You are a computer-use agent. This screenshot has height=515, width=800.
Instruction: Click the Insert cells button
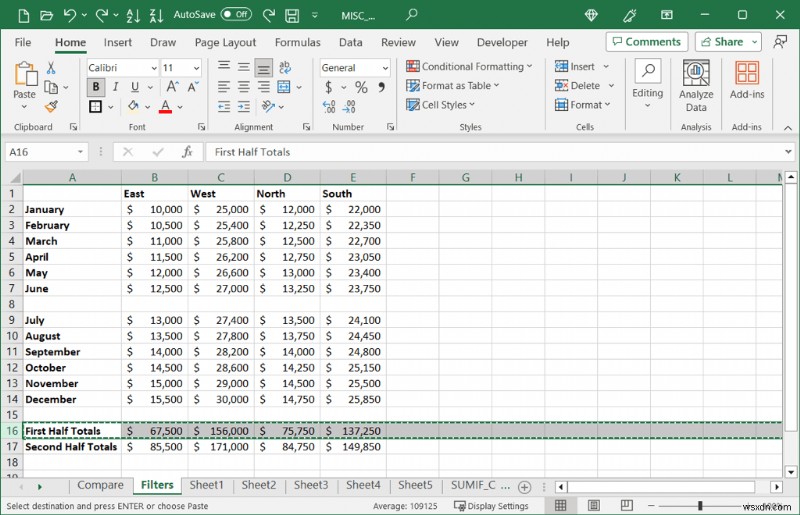[x=575, y=66]
